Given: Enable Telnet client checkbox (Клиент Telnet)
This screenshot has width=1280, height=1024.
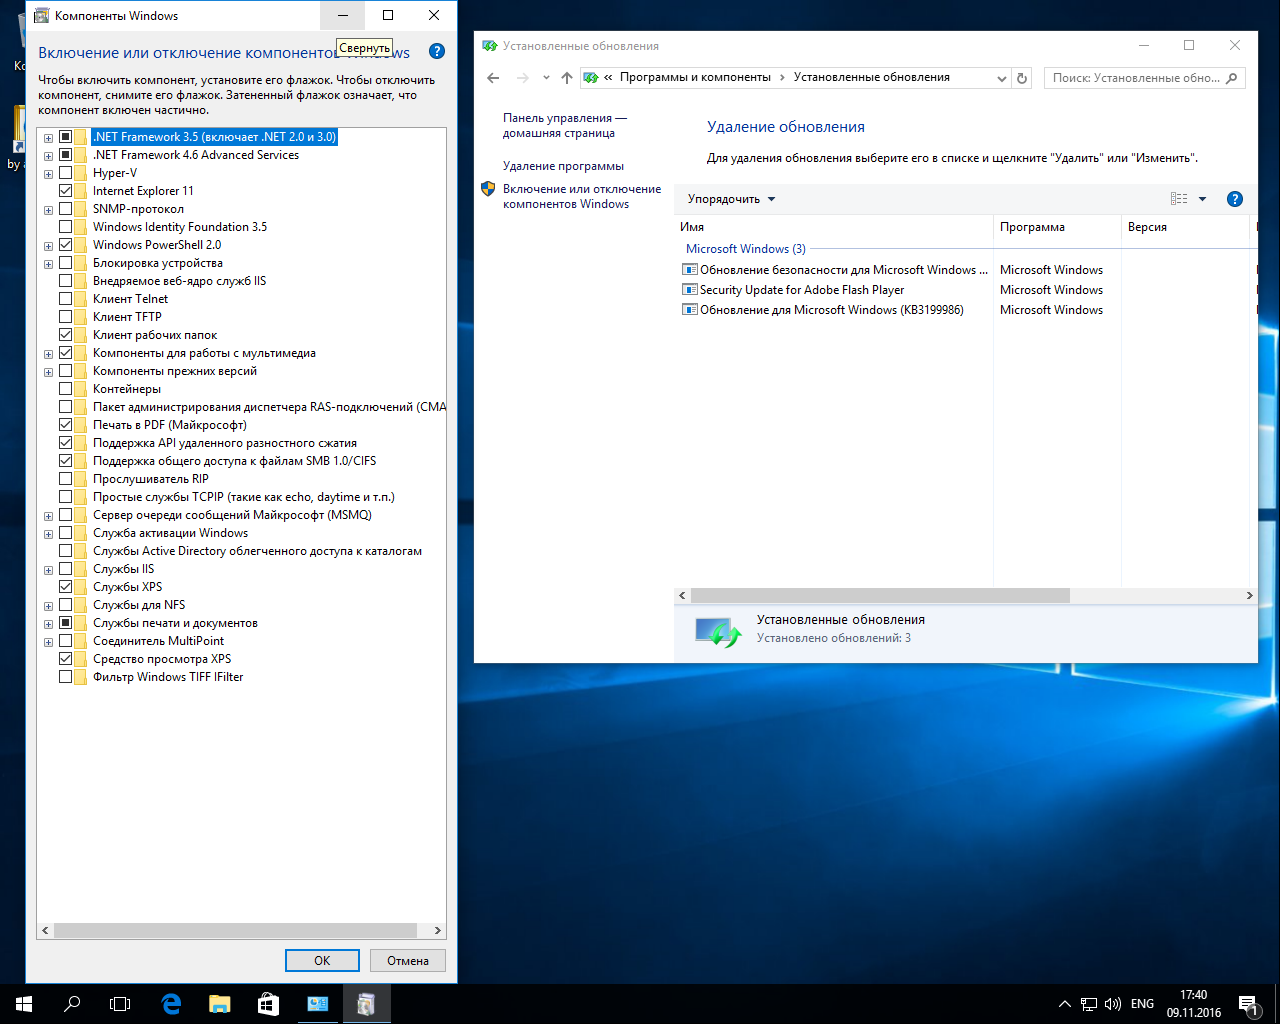Looking at the screenshot, I should [65, 299].
